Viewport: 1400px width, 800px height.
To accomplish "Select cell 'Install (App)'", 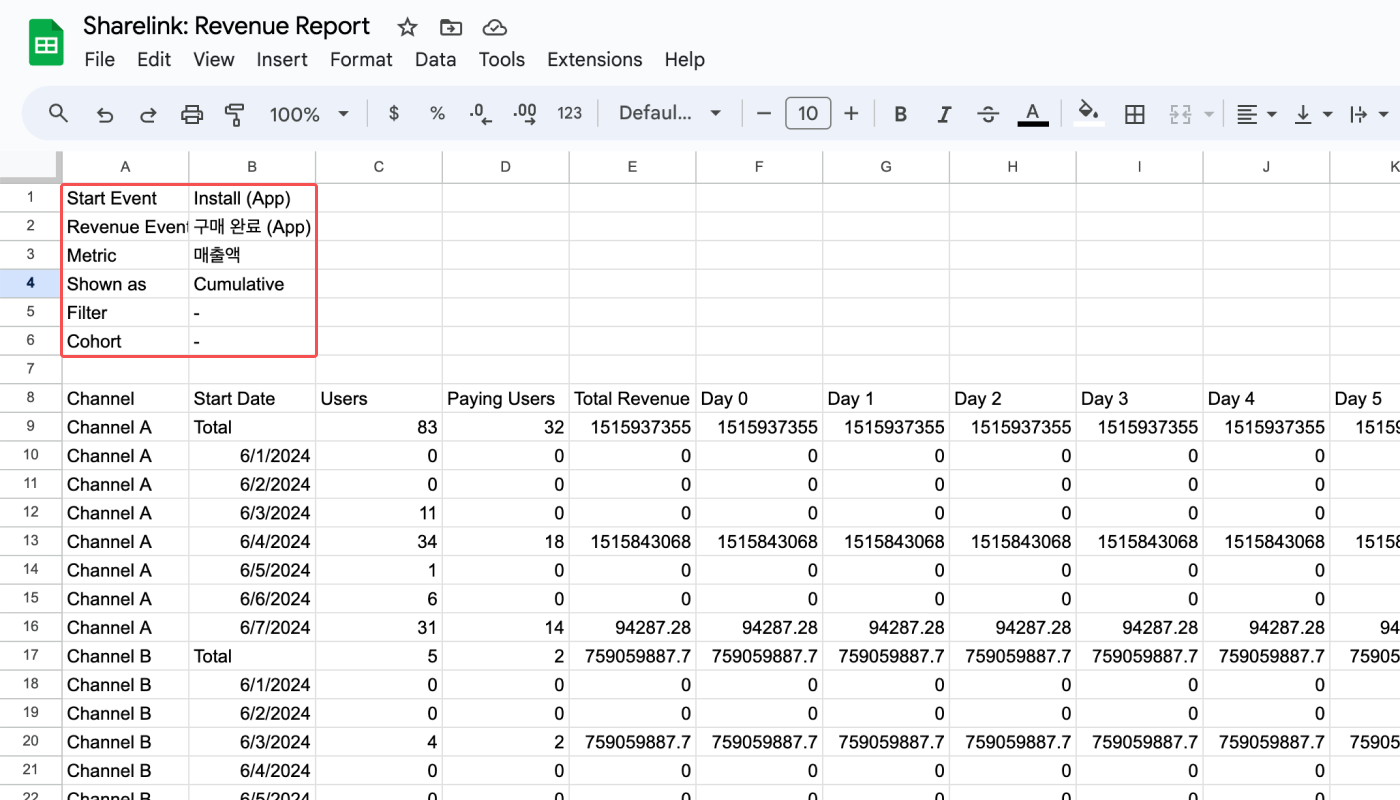I will coord(252,198).
